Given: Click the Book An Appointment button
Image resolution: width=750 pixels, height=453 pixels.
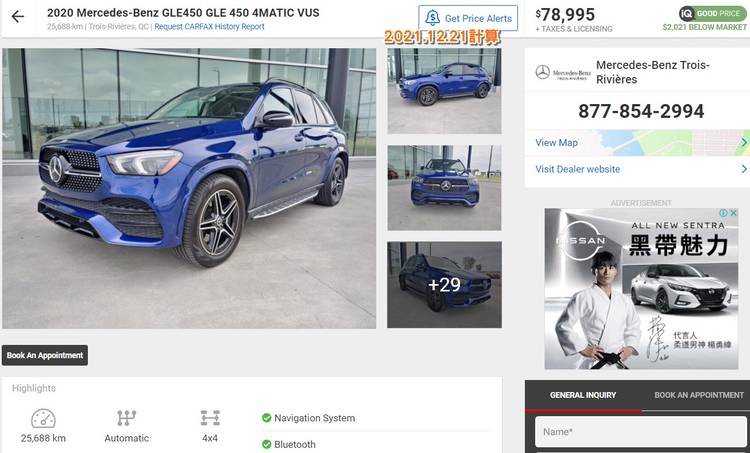Looking at the screenshot, I should [x=45, y=355].
